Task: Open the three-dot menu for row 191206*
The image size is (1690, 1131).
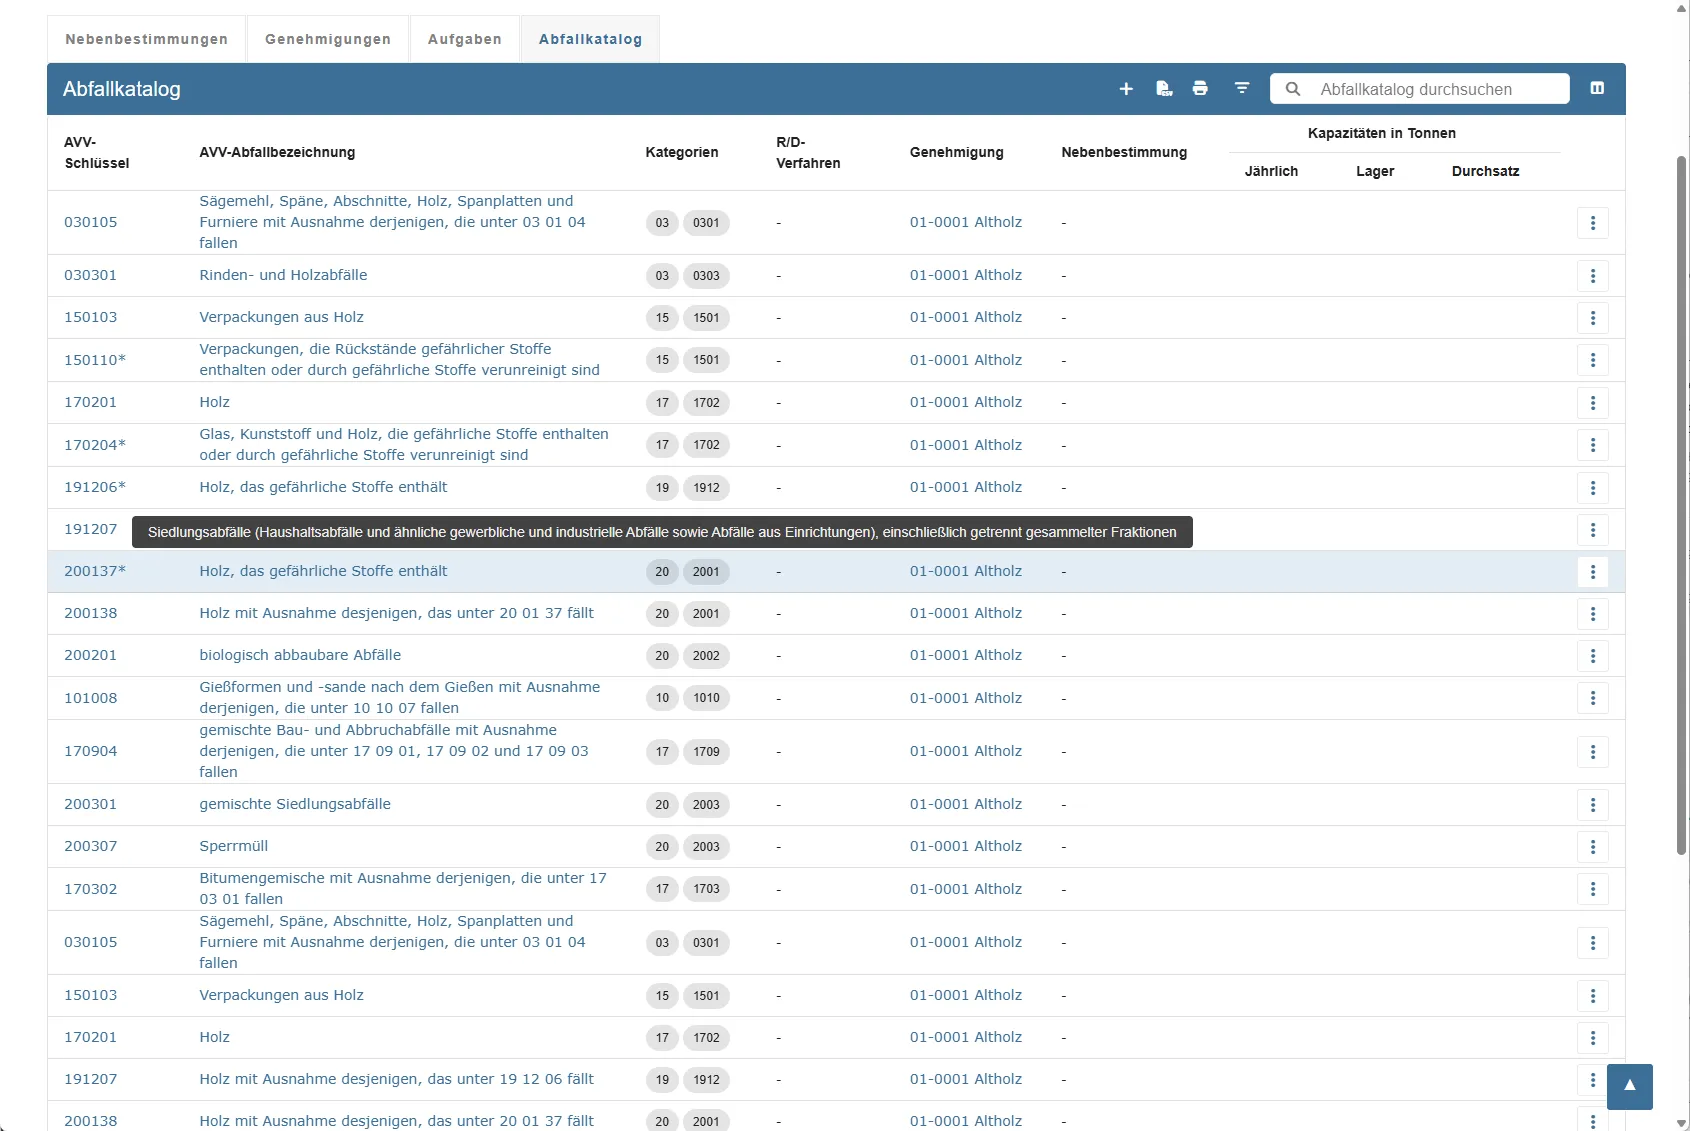Action: click(1593, 488)
